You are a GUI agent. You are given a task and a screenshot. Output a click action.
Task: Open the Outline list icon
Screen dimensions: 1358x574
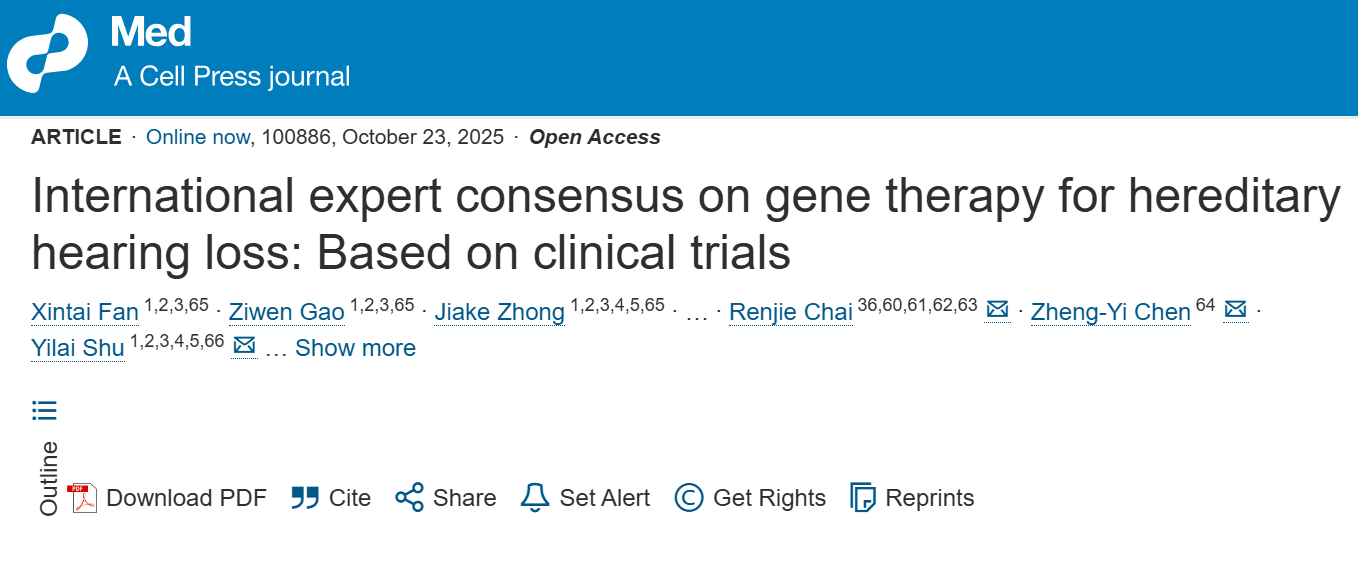coord(45,410)
